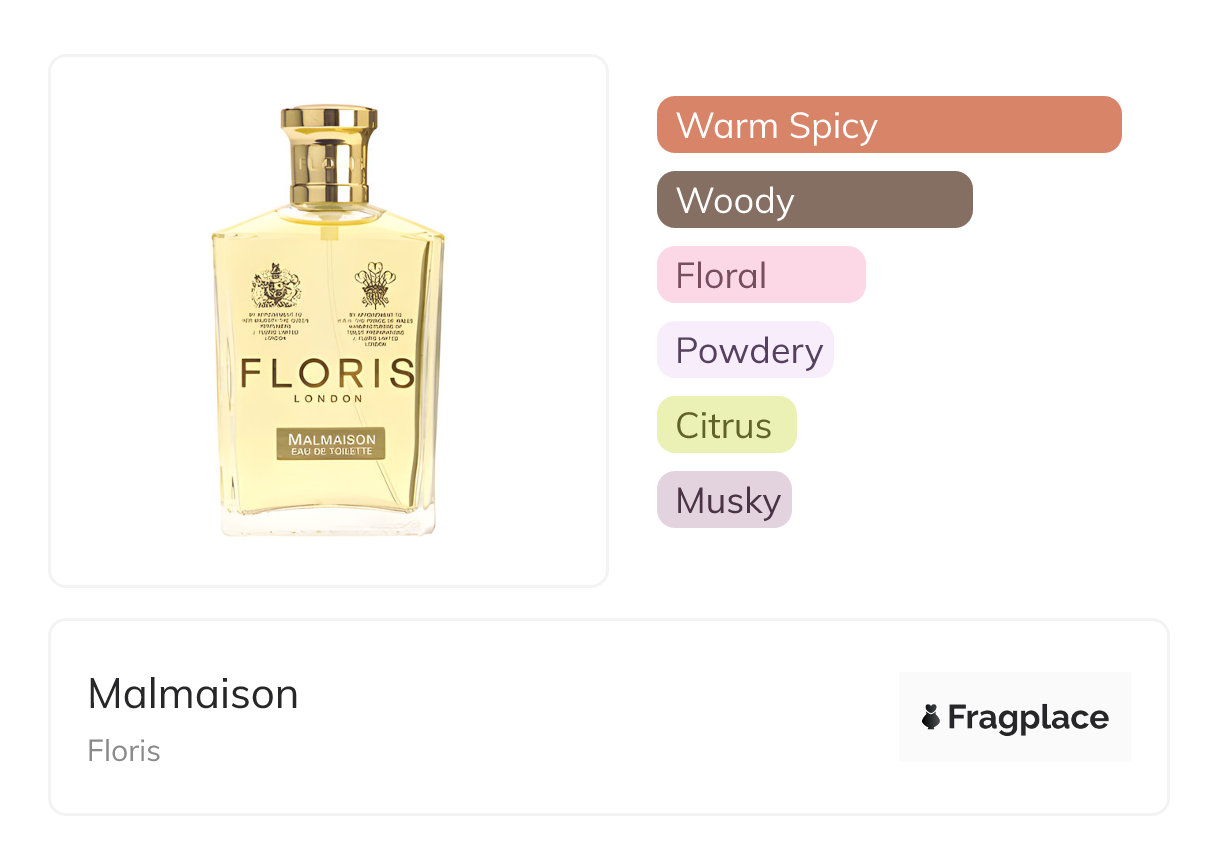Choose the Floral accord tag

(x=760, y=275)
